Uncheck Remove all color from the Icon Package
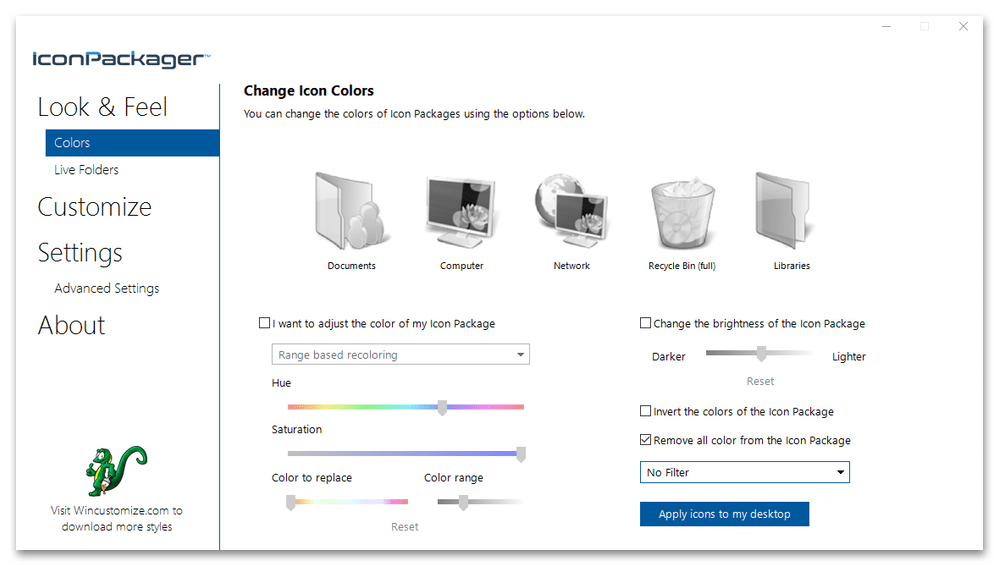The width and height of the screenshot is (999, 566). click(646, 440)
